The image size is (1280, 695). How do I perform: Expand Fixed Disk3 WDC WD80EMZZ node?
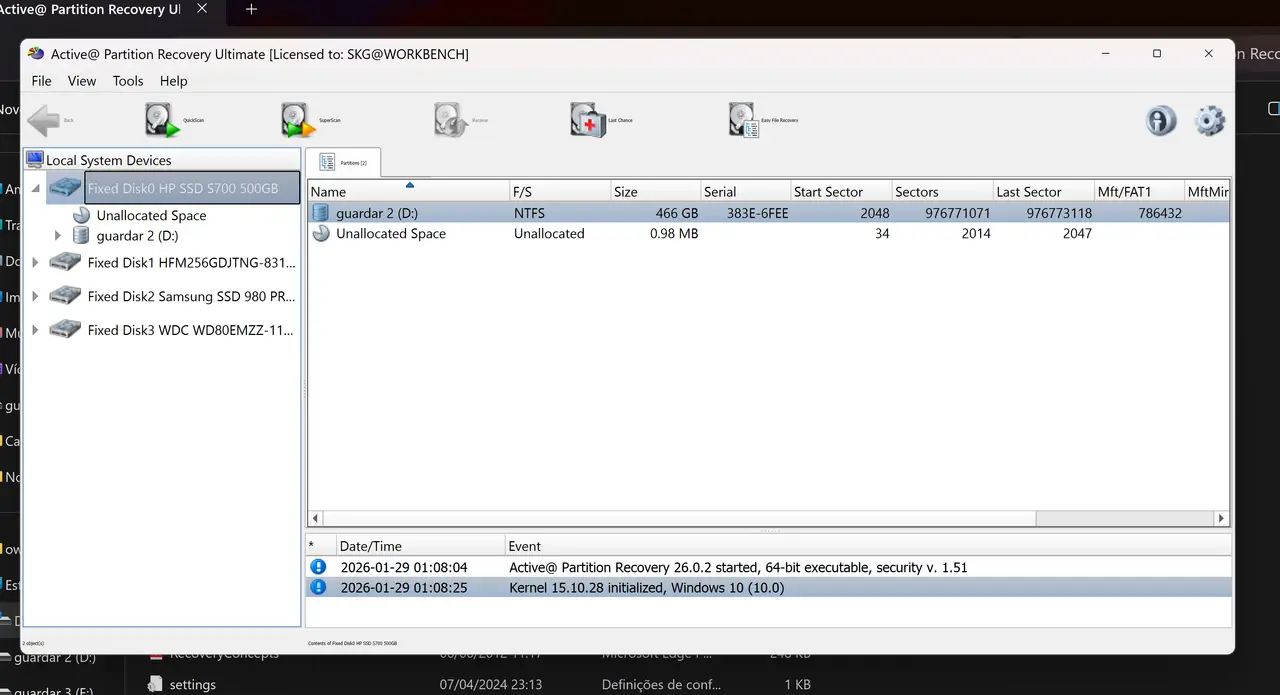36,330
